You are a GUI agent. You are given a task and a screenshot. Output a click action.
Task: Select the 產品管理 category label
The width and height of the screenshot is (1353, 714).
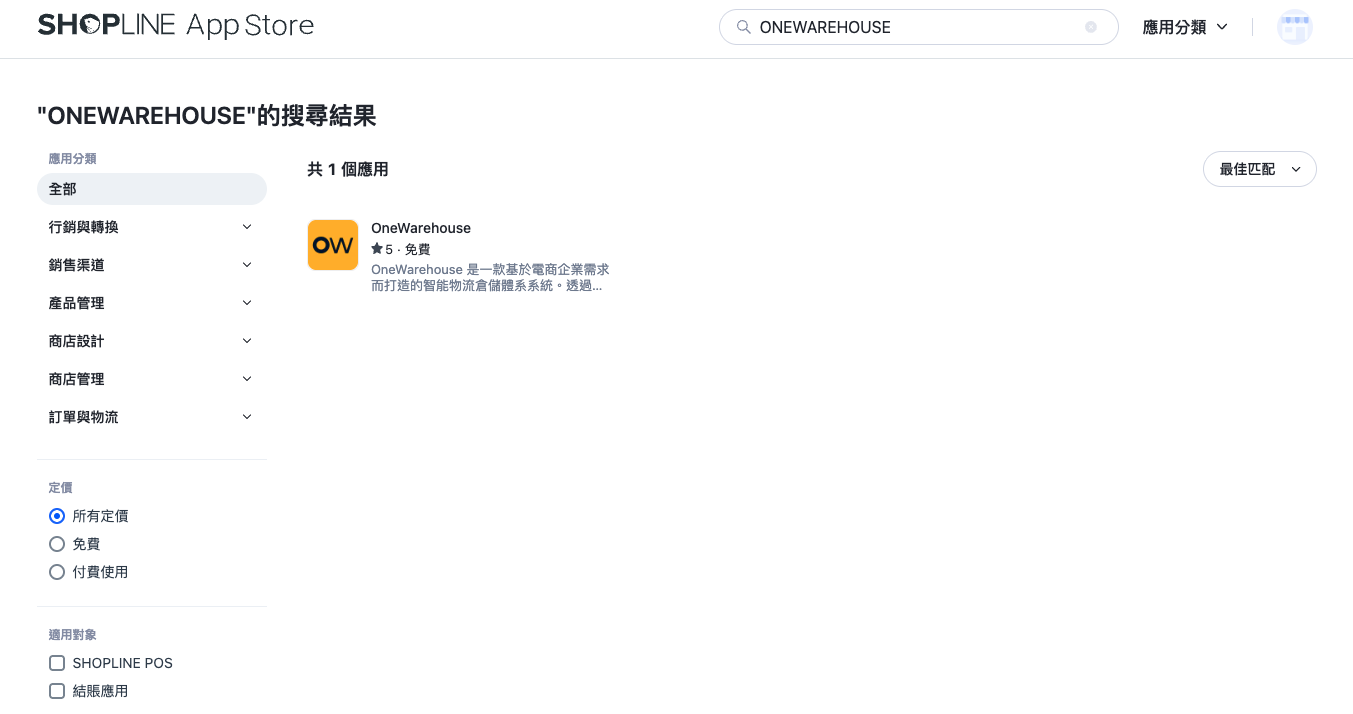pyautogui.click(x=77, y=303)
